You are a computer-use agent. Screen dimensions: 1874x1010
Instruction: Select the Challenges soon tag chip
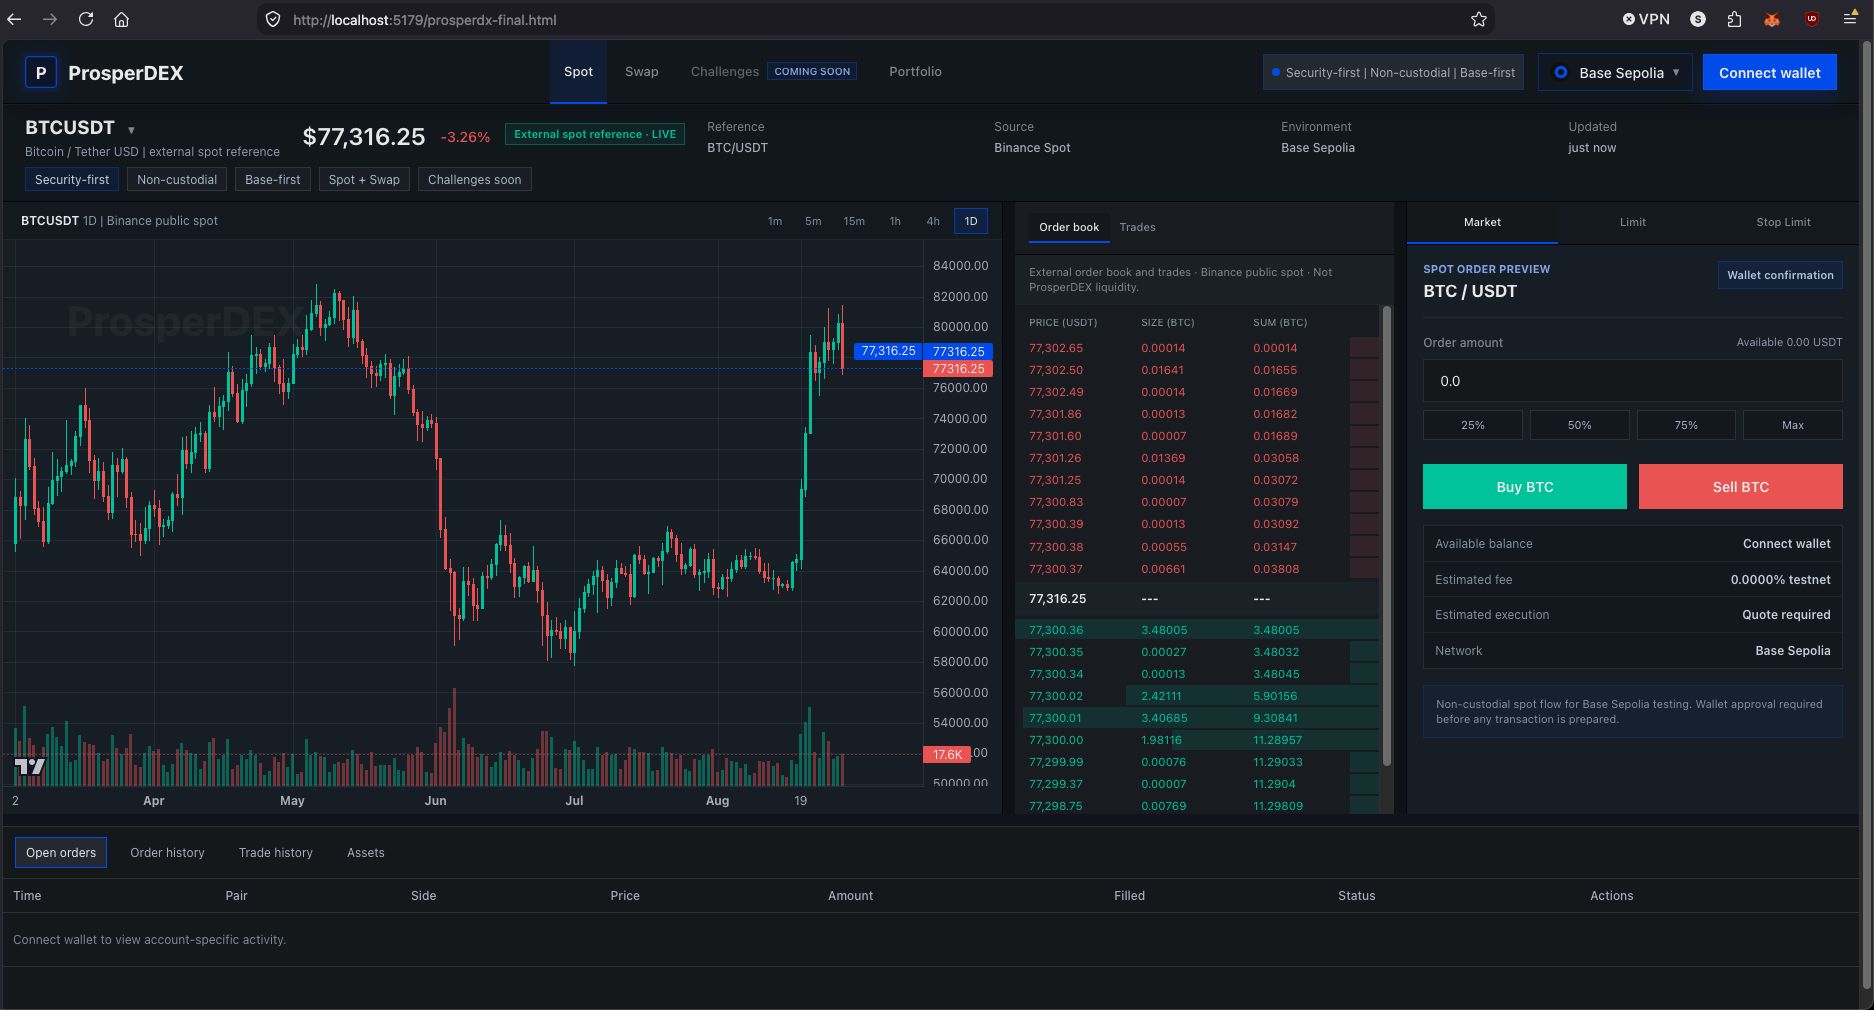tap(475, 180)
